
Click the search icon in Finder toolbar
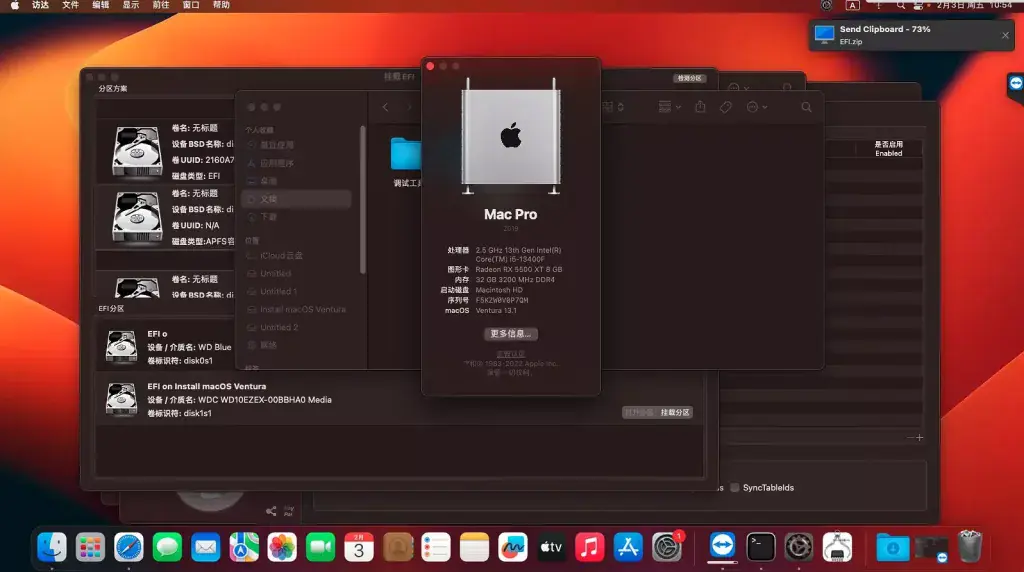pos(807,107)
